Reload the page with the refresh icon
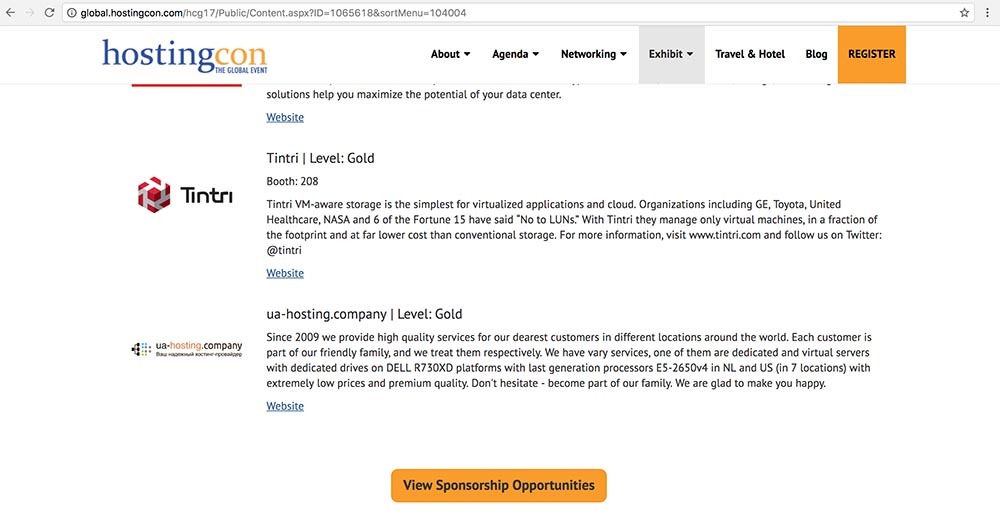Screen dimensions: 1000x517 point(49,13)
